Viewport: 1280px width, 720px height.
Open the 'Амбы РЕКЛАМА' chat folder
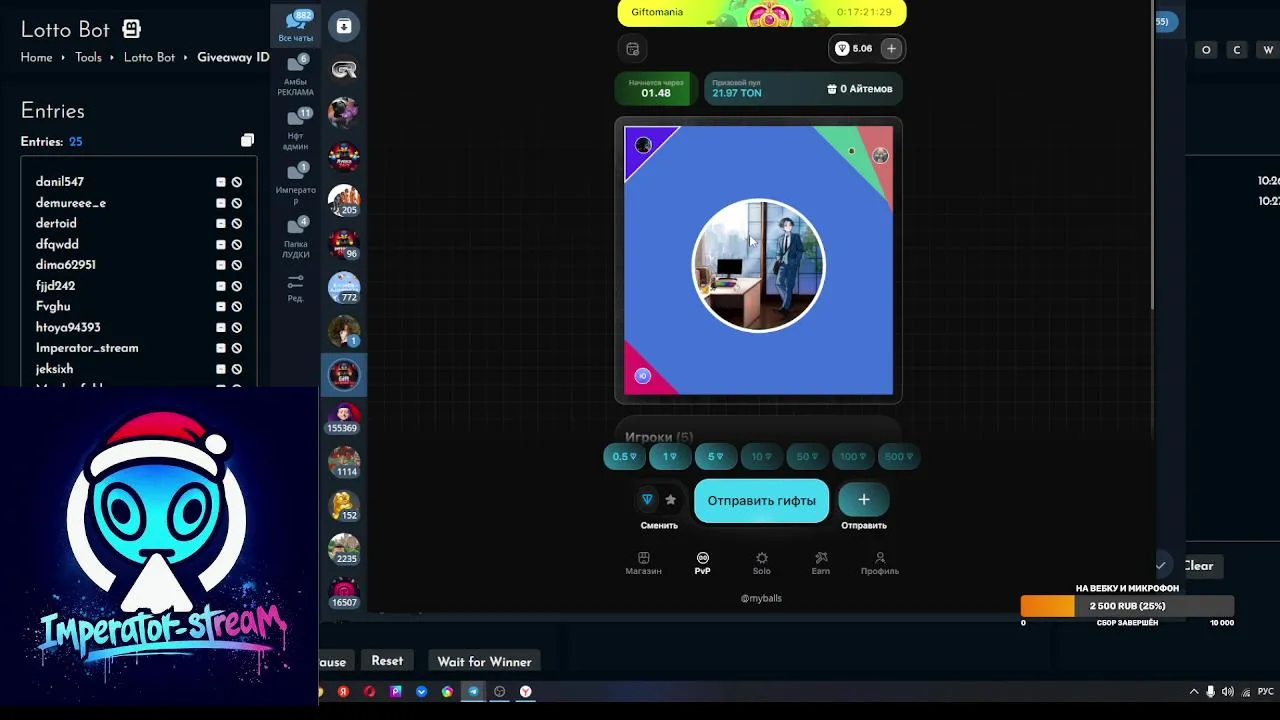[295, 76]
